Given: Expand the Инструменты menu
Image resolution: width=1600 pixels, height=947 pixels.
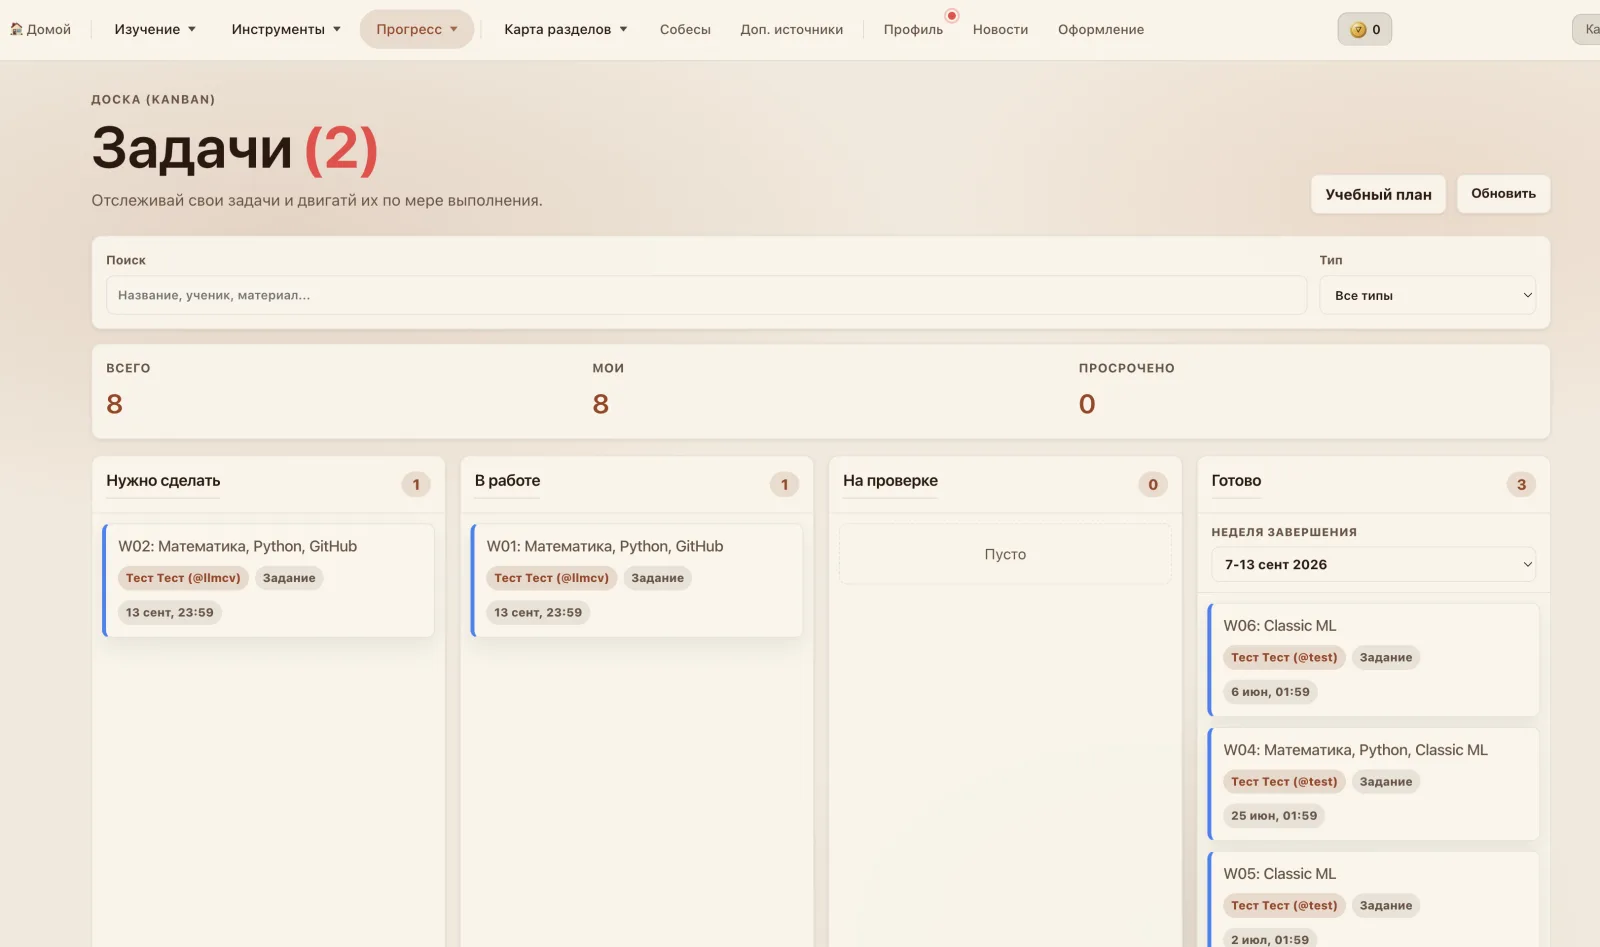Looking at the screenshot, I should tap(286, 29).
